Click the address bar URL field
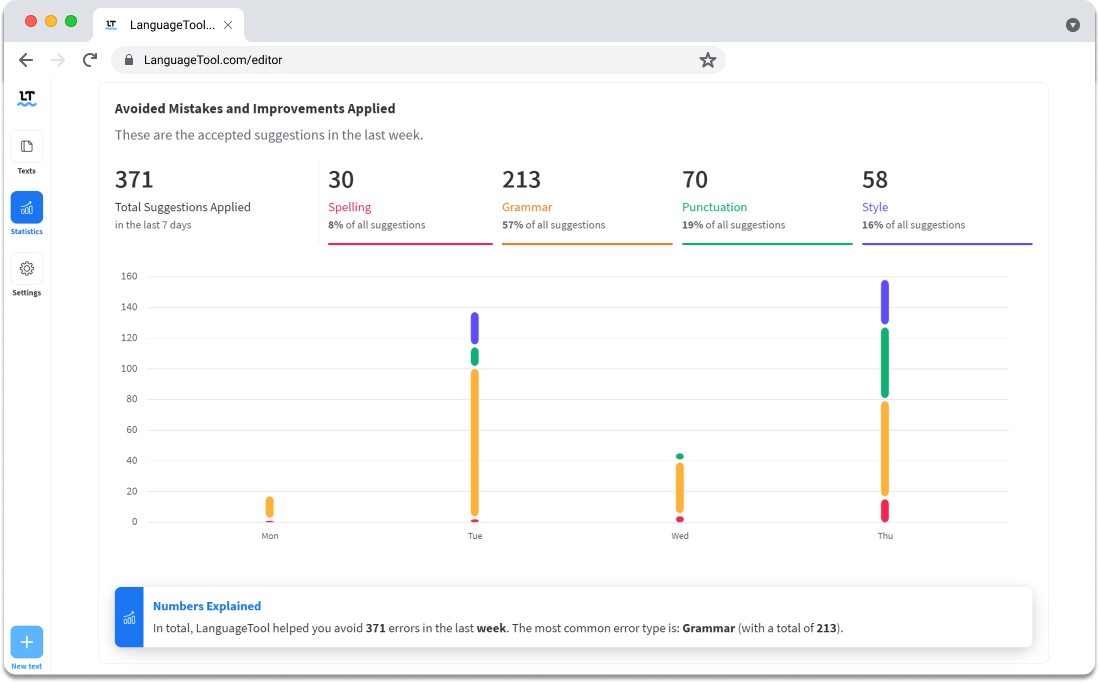 coord(418,60)
